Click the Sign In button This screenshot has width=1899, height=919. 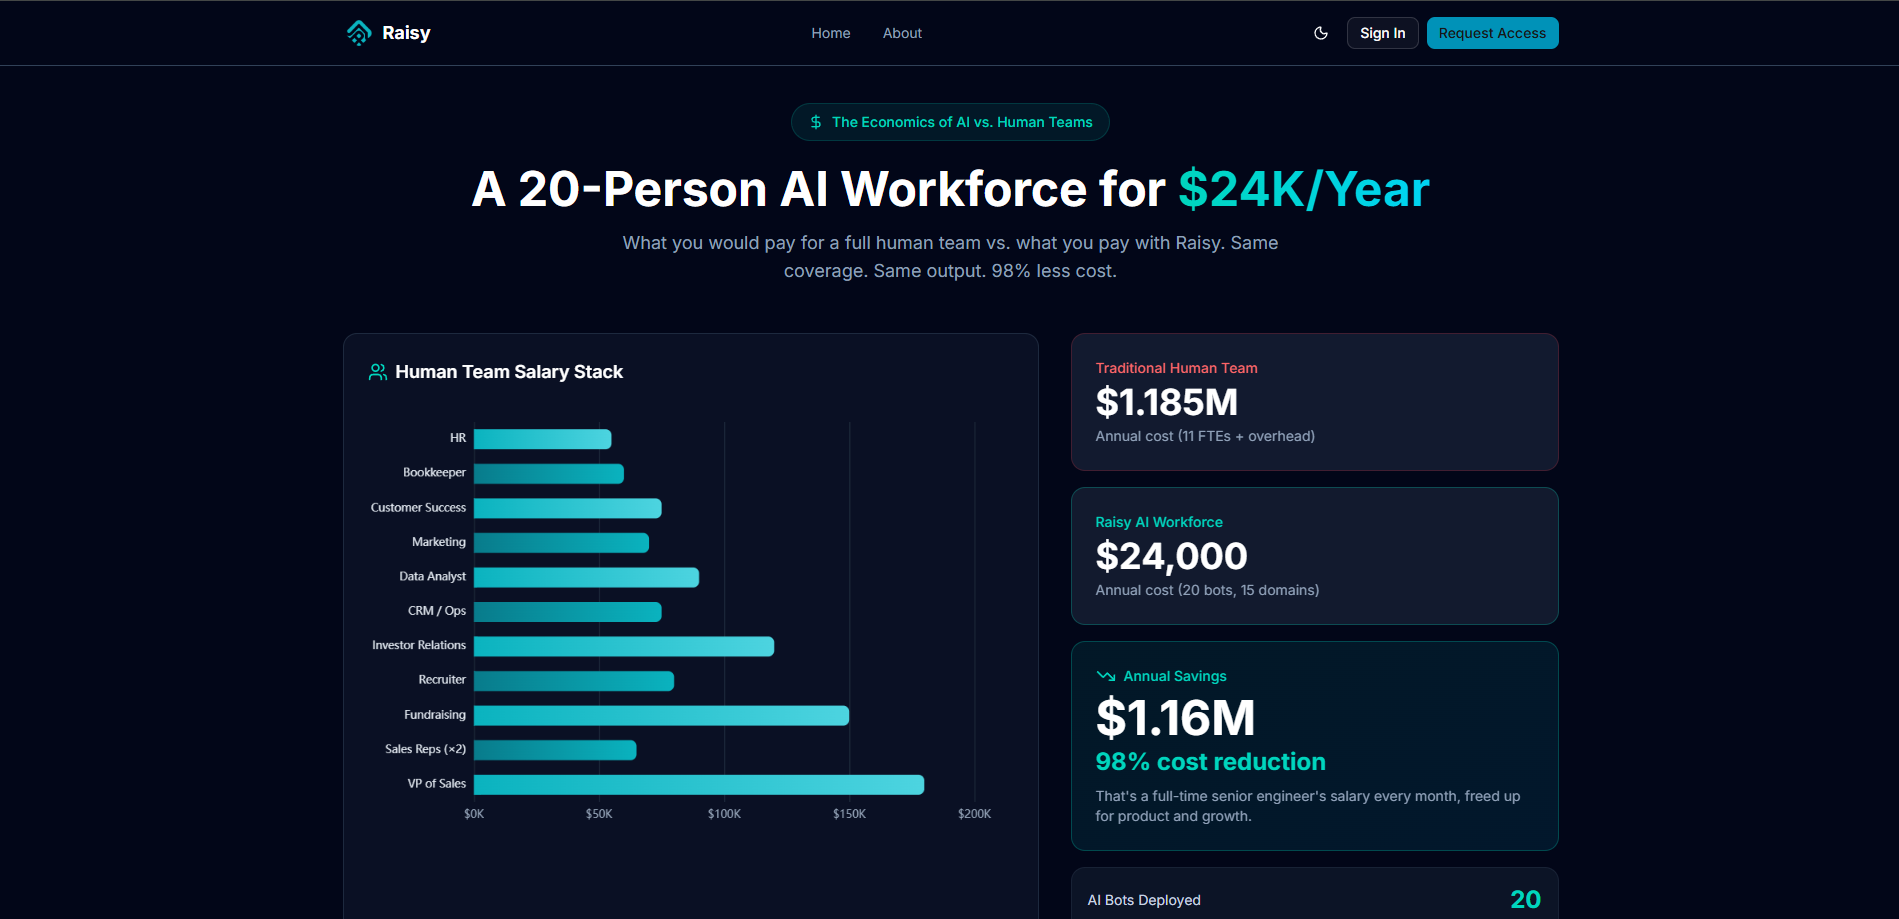pyautogui.click(x=1382, y=33)
